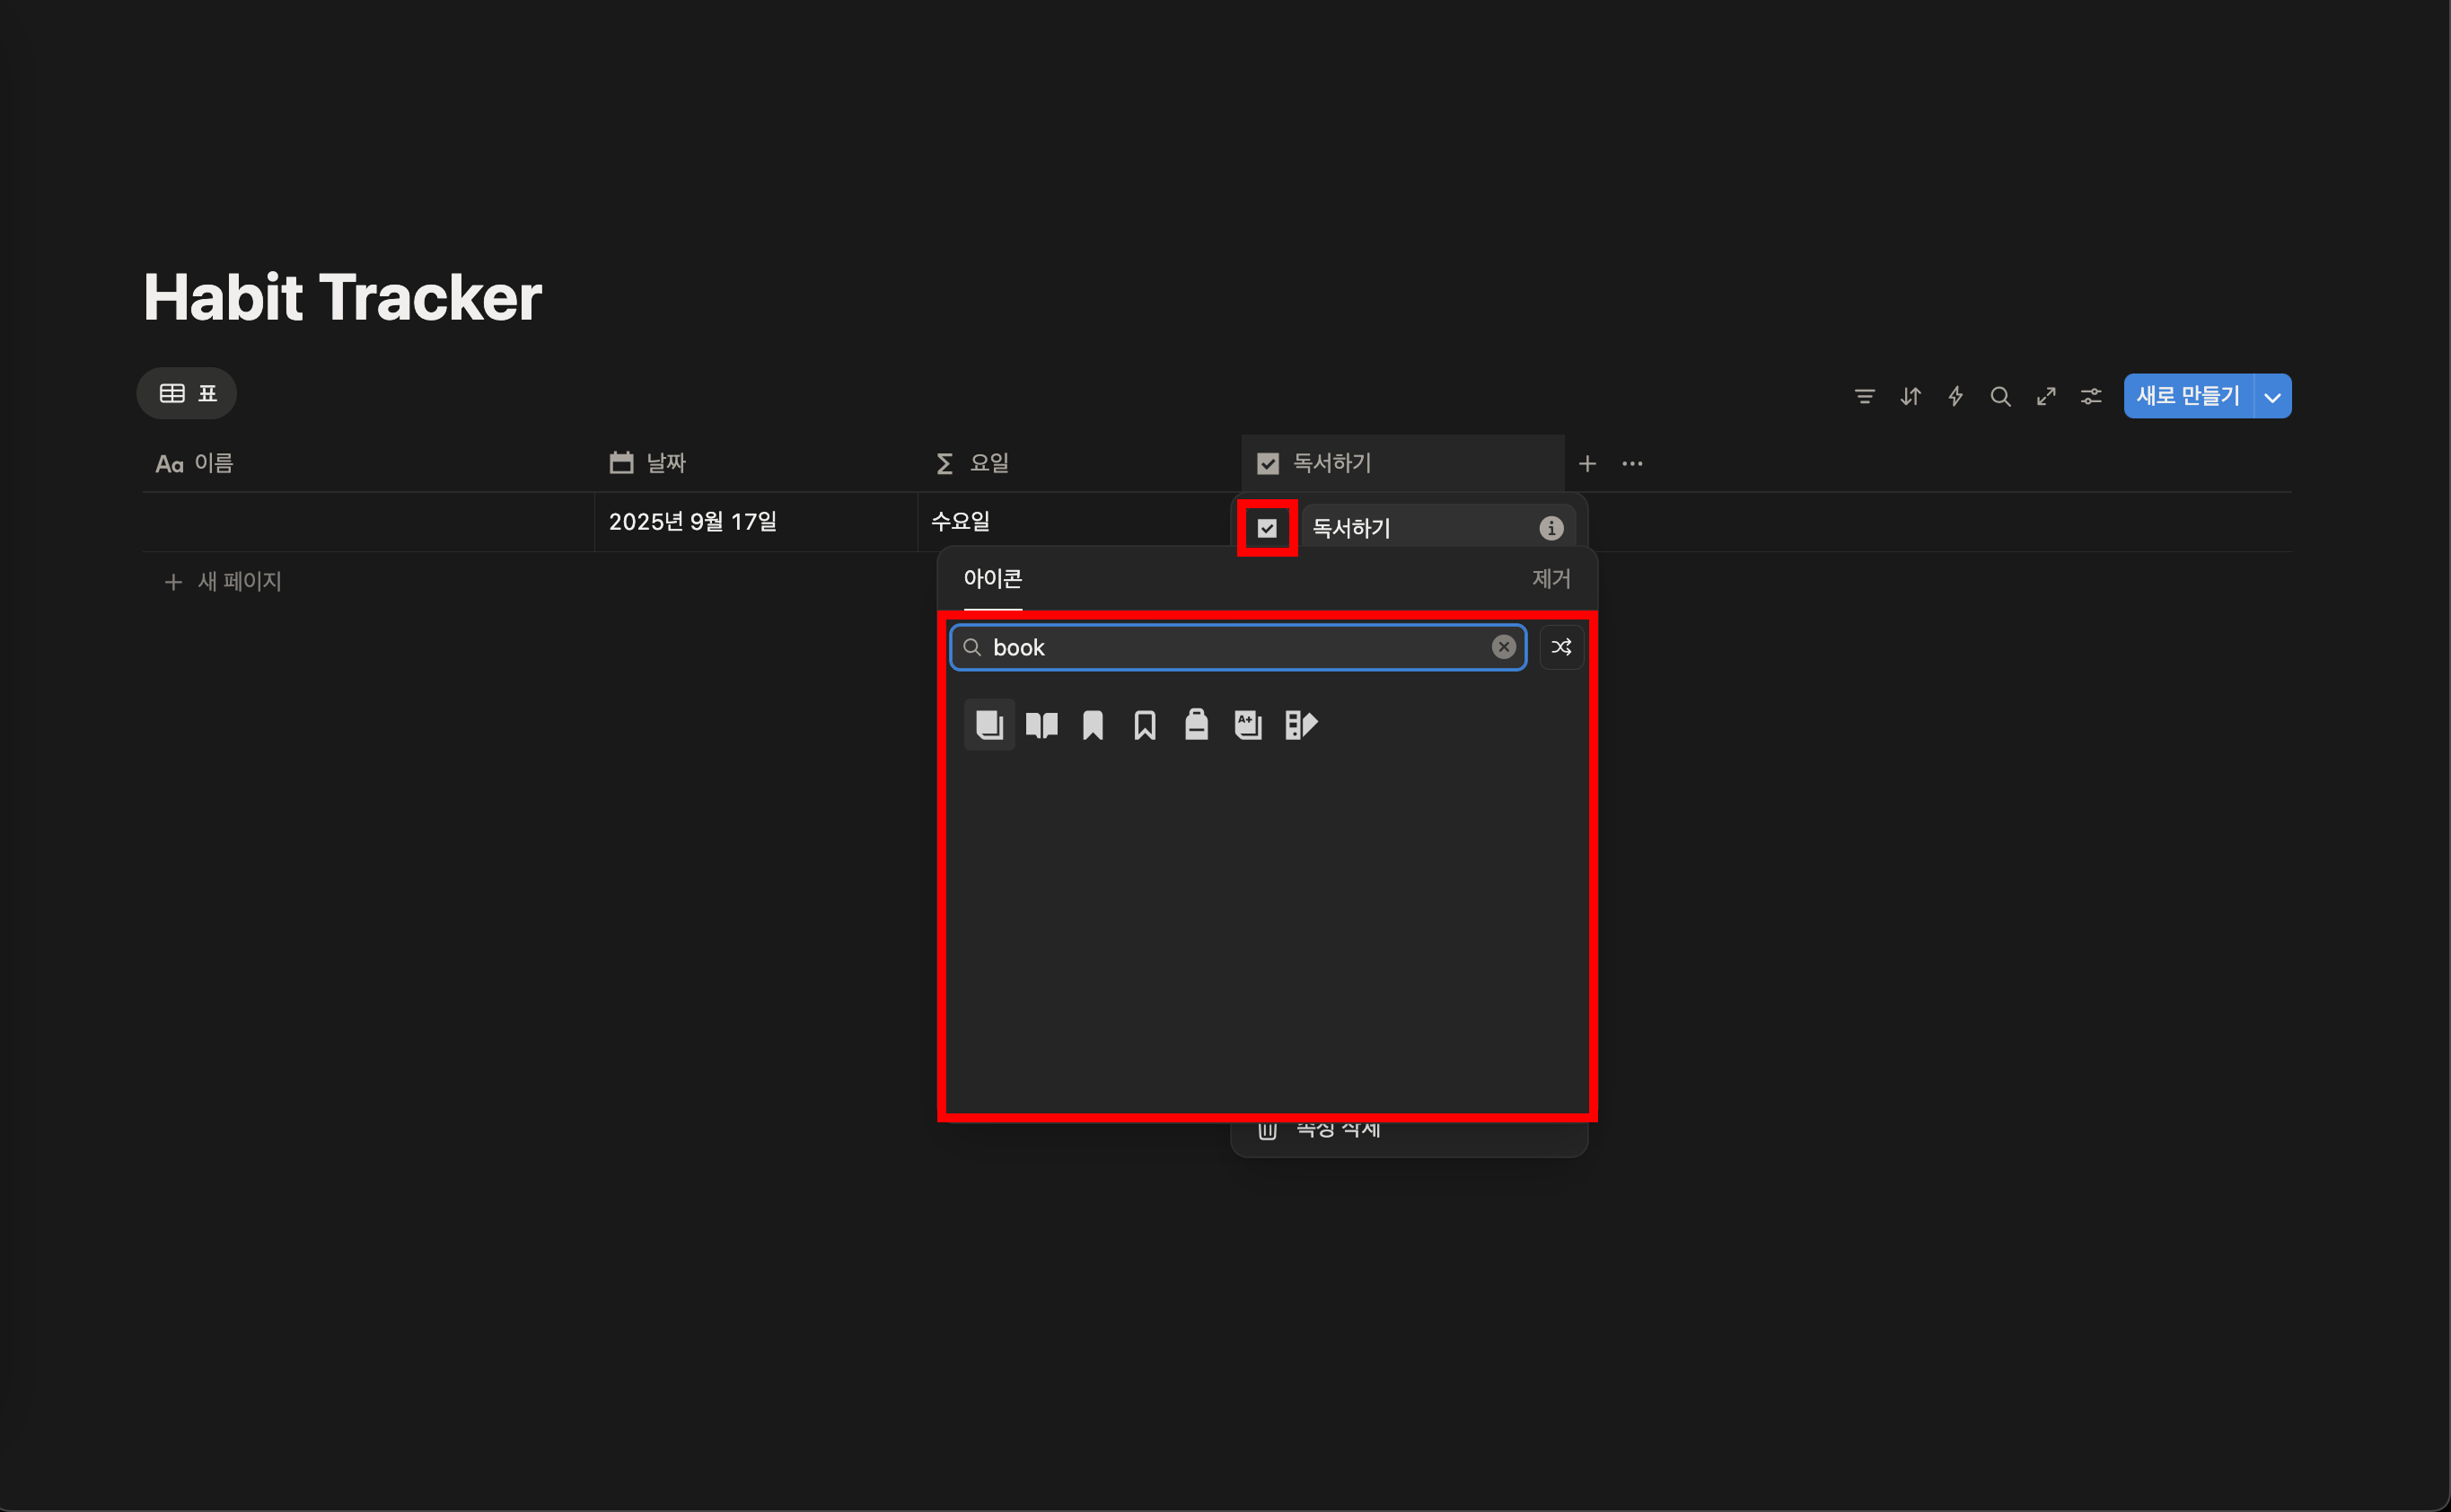Select the backpack icon
This screenshot has height=1512, width=2451.
pyautogui.click(x=1196, y=724)
